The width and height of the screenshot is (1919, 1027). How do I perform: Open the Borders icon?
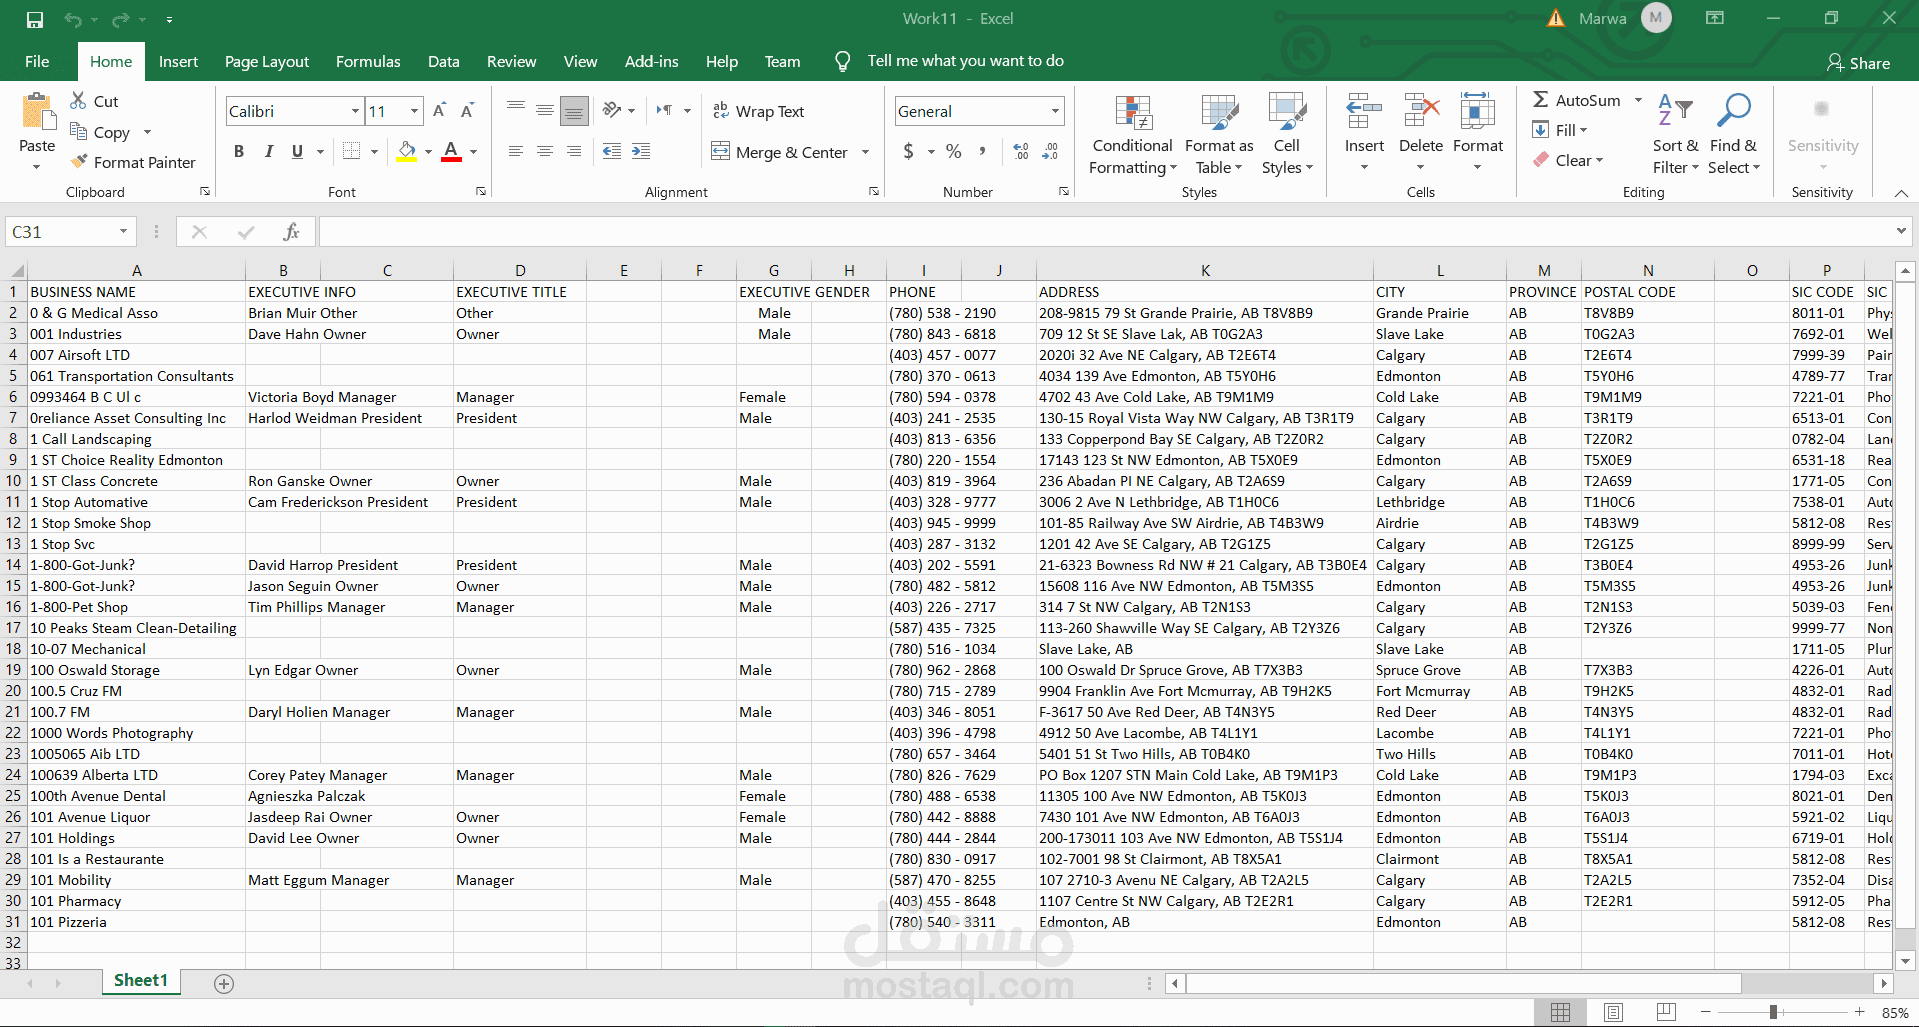click(351, 151)
